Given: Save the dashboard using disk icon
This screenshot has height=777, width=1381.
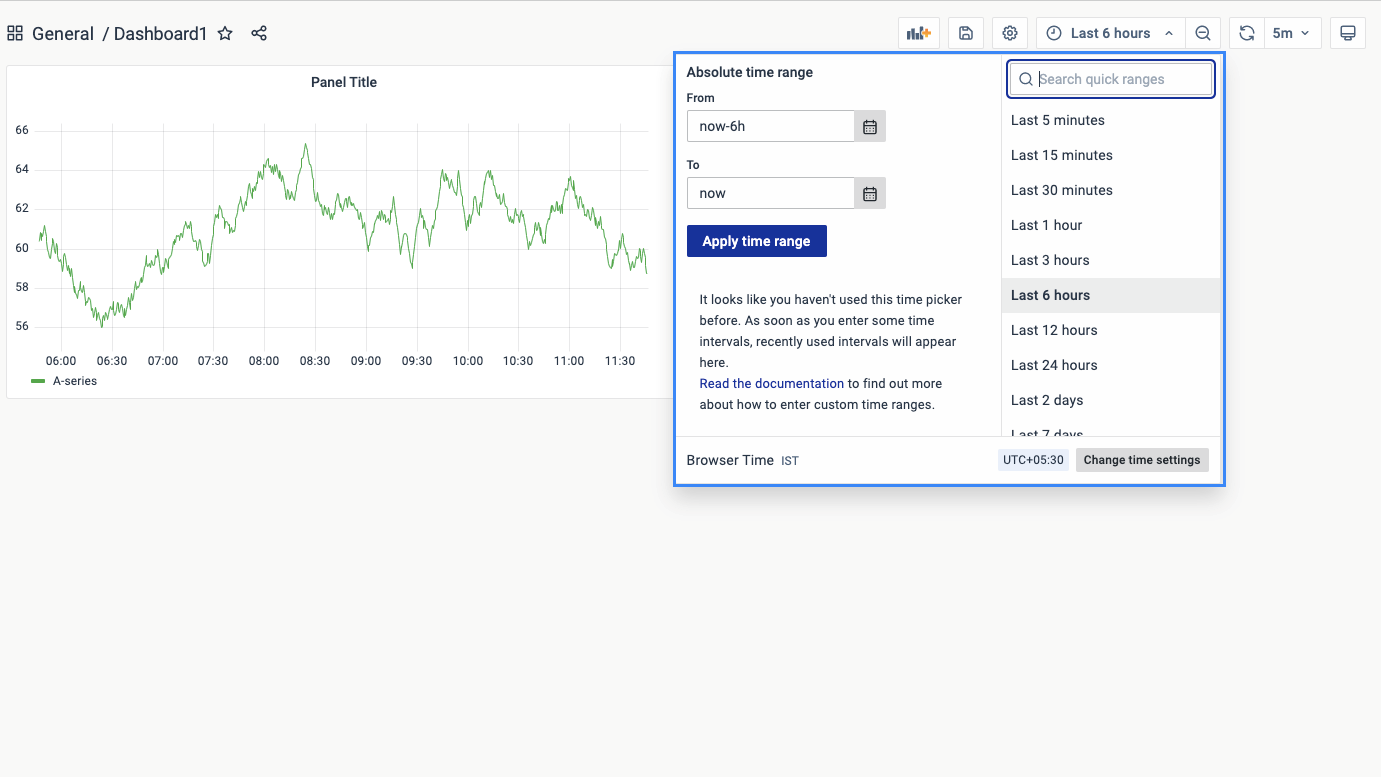Looking at the screenshot, I should coord(965,33).
